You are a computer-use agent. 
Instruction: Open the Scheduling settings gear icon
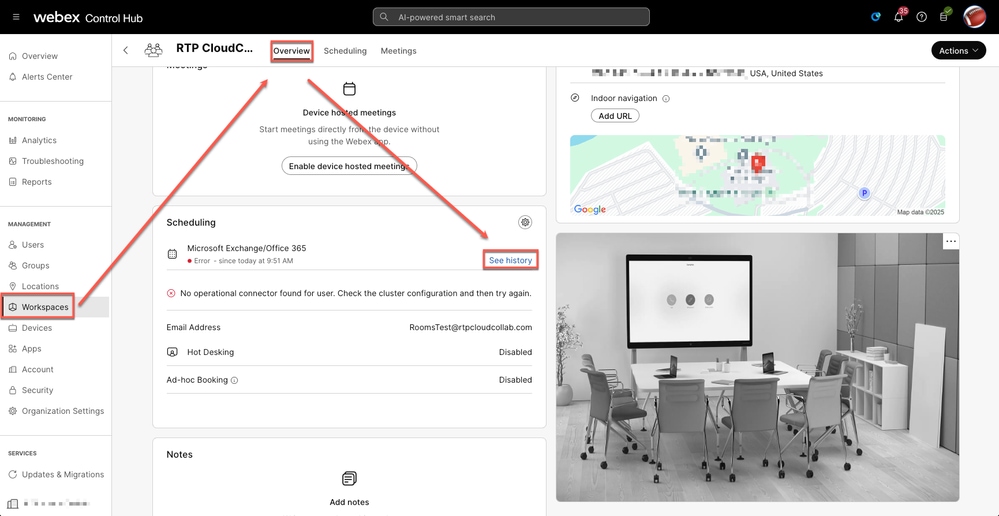525,222
